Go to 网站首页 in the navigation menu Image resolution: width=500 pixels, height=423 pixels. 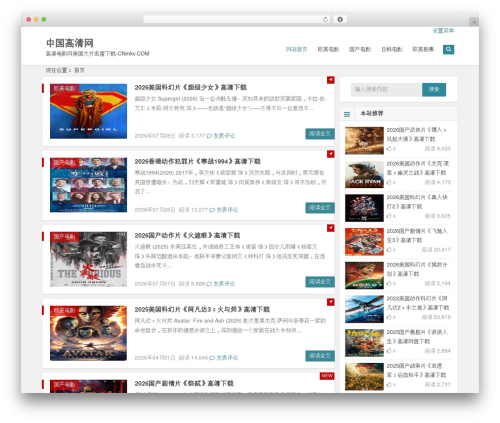coord(296,49)
